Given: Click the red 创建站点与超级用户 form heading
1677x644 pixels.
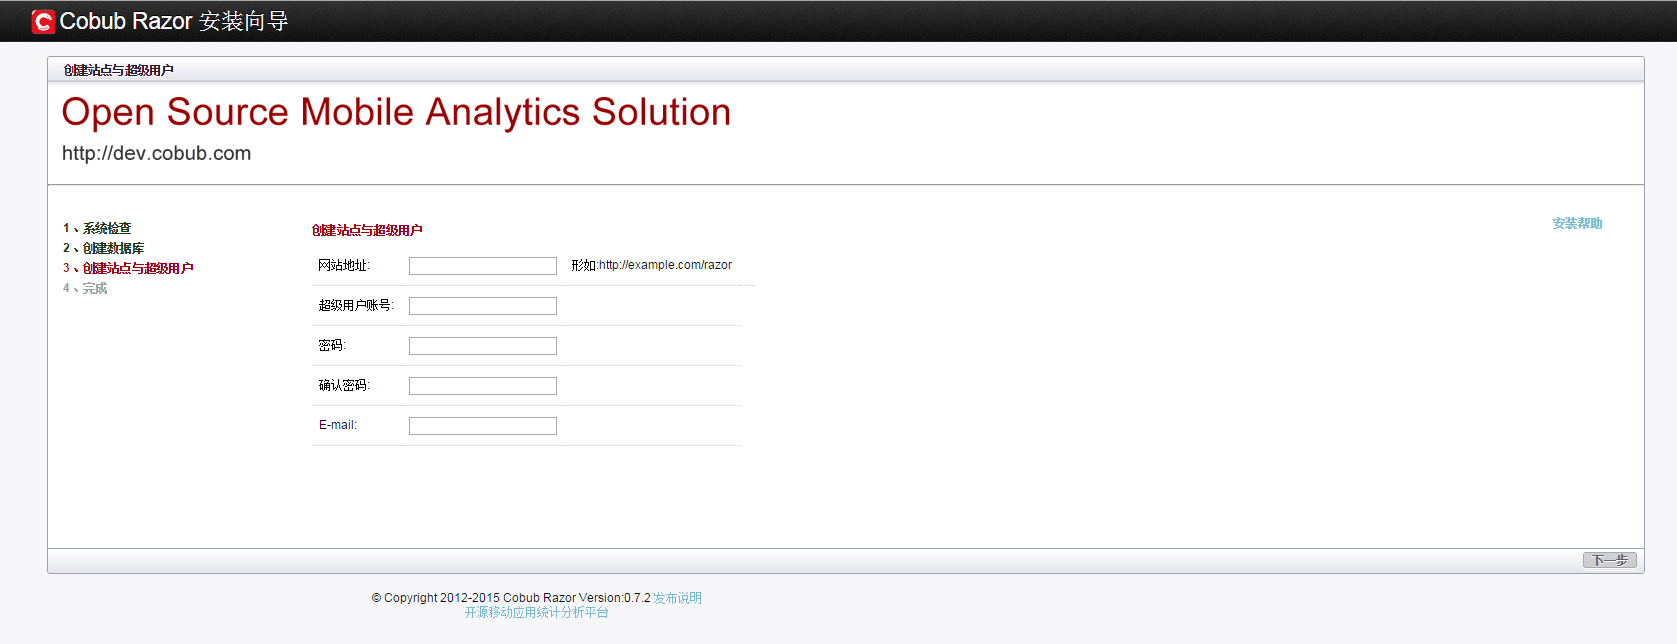Looking at the screenshot, I should (367, 230).
